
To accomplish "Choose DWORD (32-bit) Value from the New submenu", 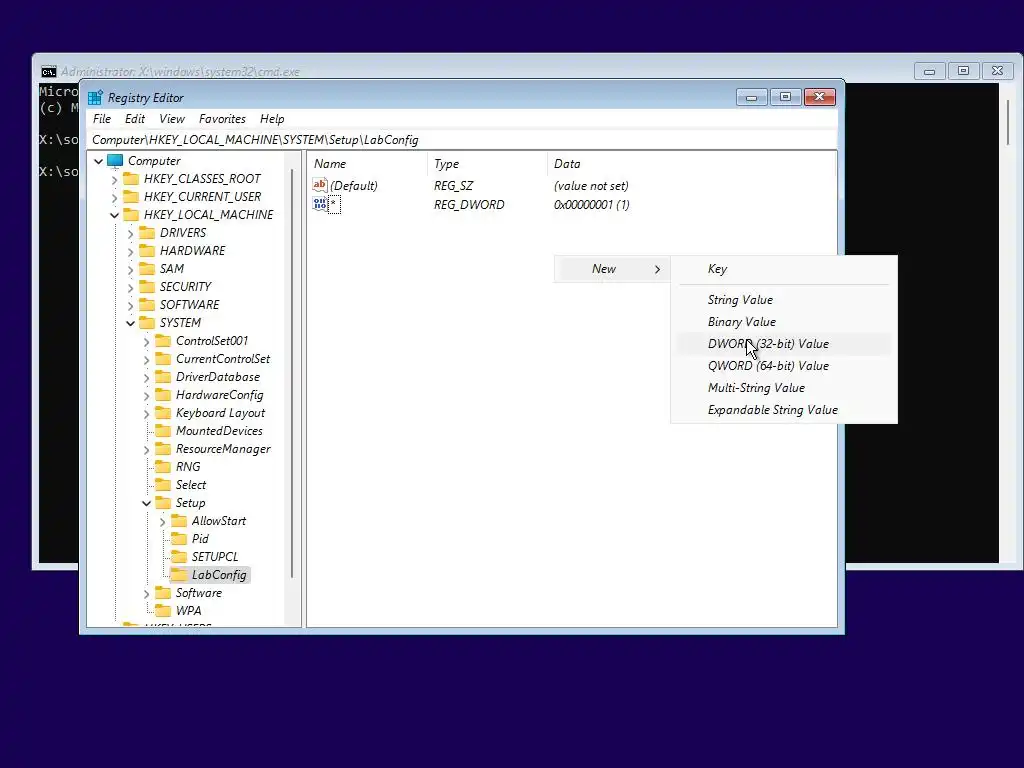I will pyautogui.click(x=784, y=344).
